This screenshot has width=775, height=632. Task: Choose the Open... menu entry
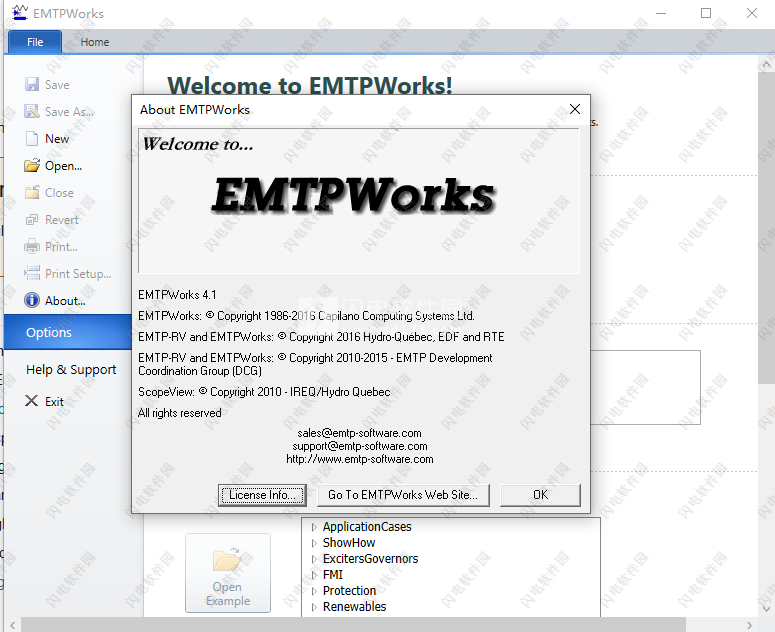pos(63,166)
